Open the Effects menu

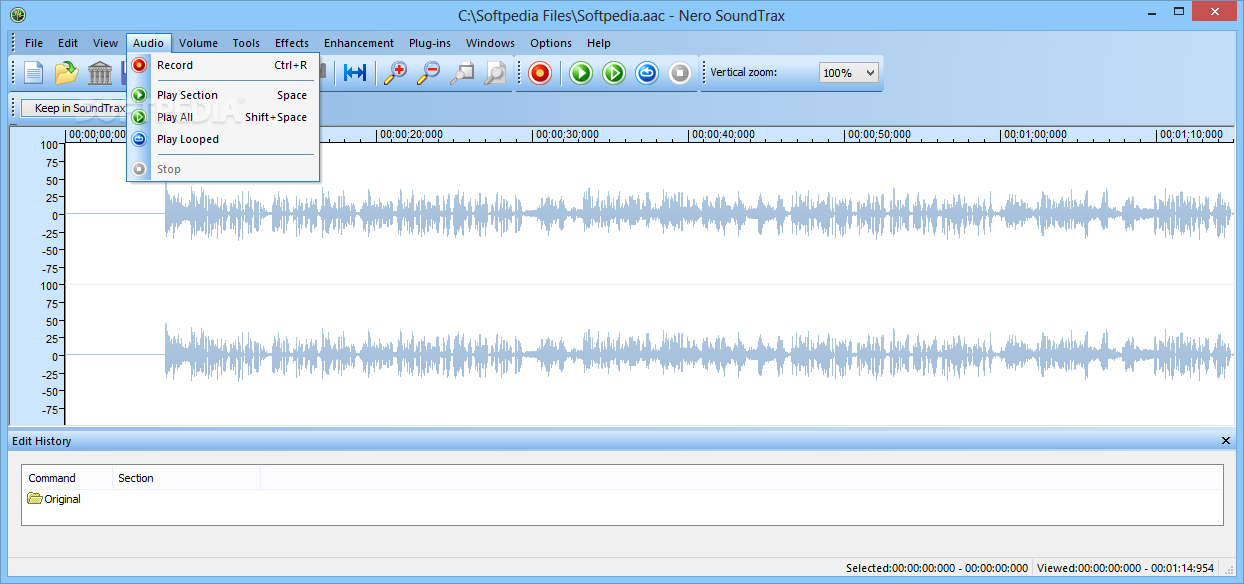click(292, 43)
